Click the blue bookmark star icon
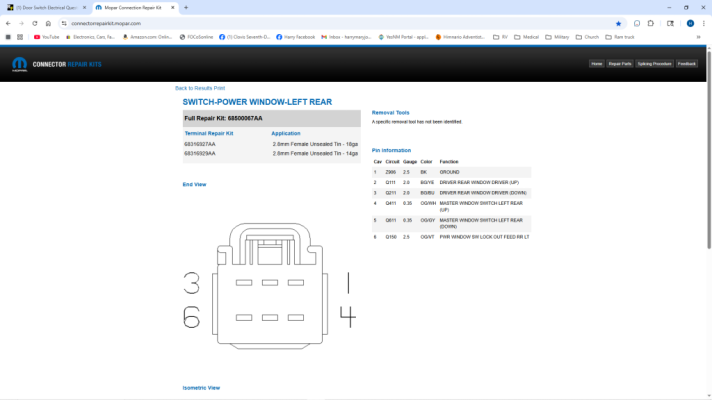Screen dimensions: 712x400 tap(618, 24)
